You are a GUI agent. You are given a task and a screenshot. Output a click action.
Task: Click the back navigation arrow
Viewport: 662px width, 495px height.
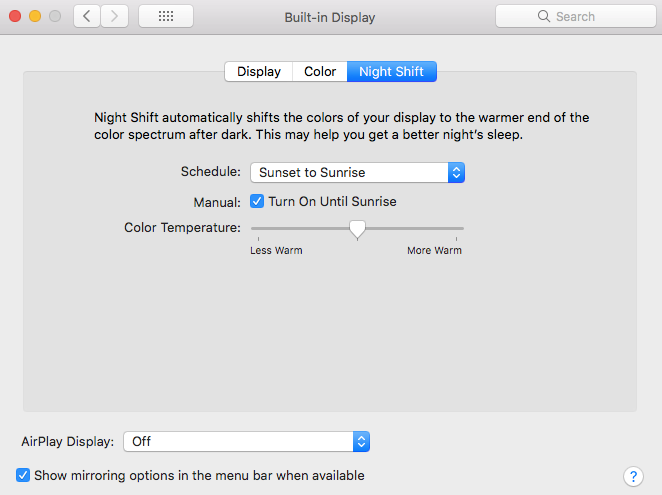tap(87, 16)
